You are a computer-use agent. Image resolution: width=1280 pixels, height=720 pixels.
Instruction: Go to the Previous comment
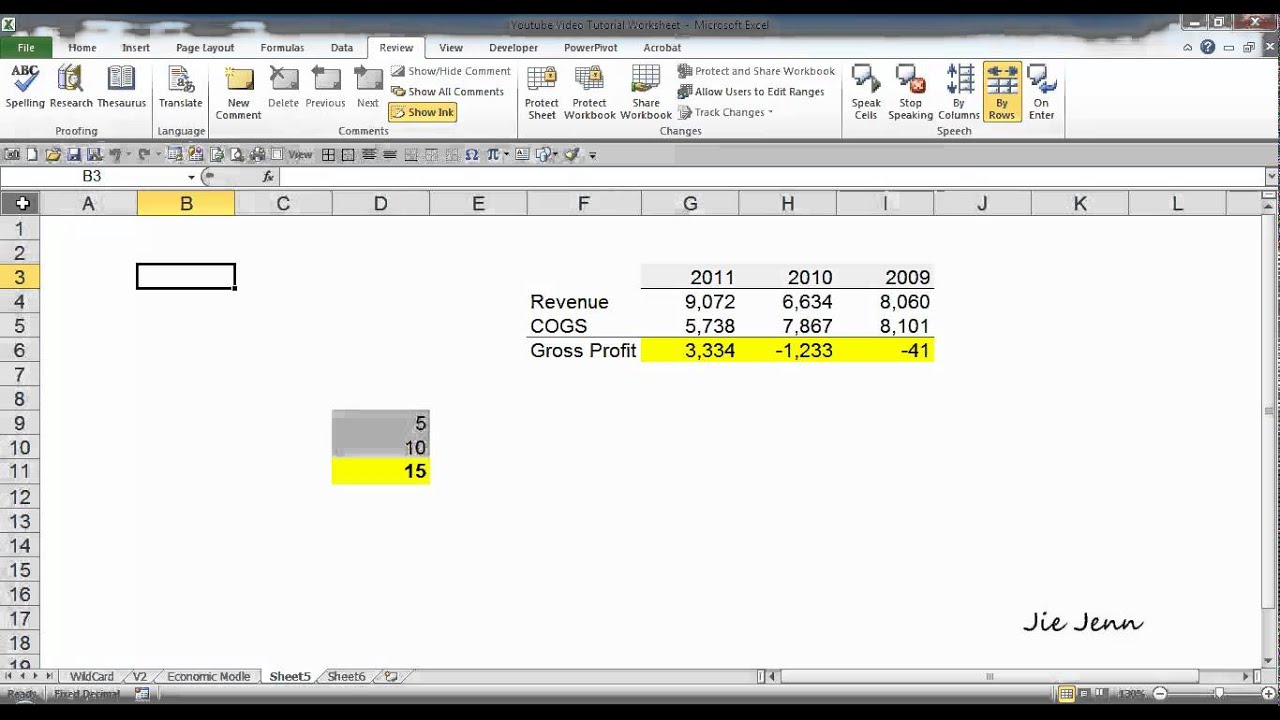(325, 86)
